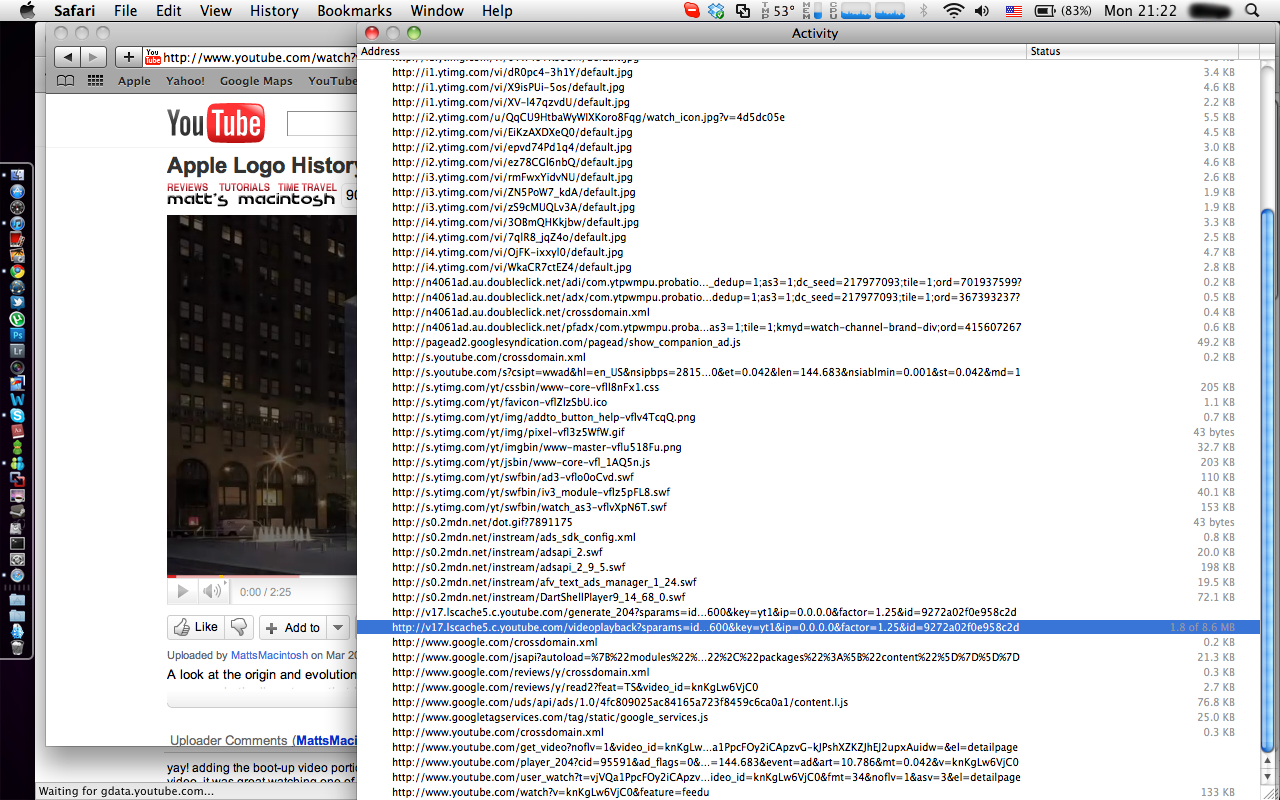Image resolution: width=1280 pixels, height=800 pixels.
Task: Select the favicon-vflZlzSbU.ico row
Action: [809, 402]
